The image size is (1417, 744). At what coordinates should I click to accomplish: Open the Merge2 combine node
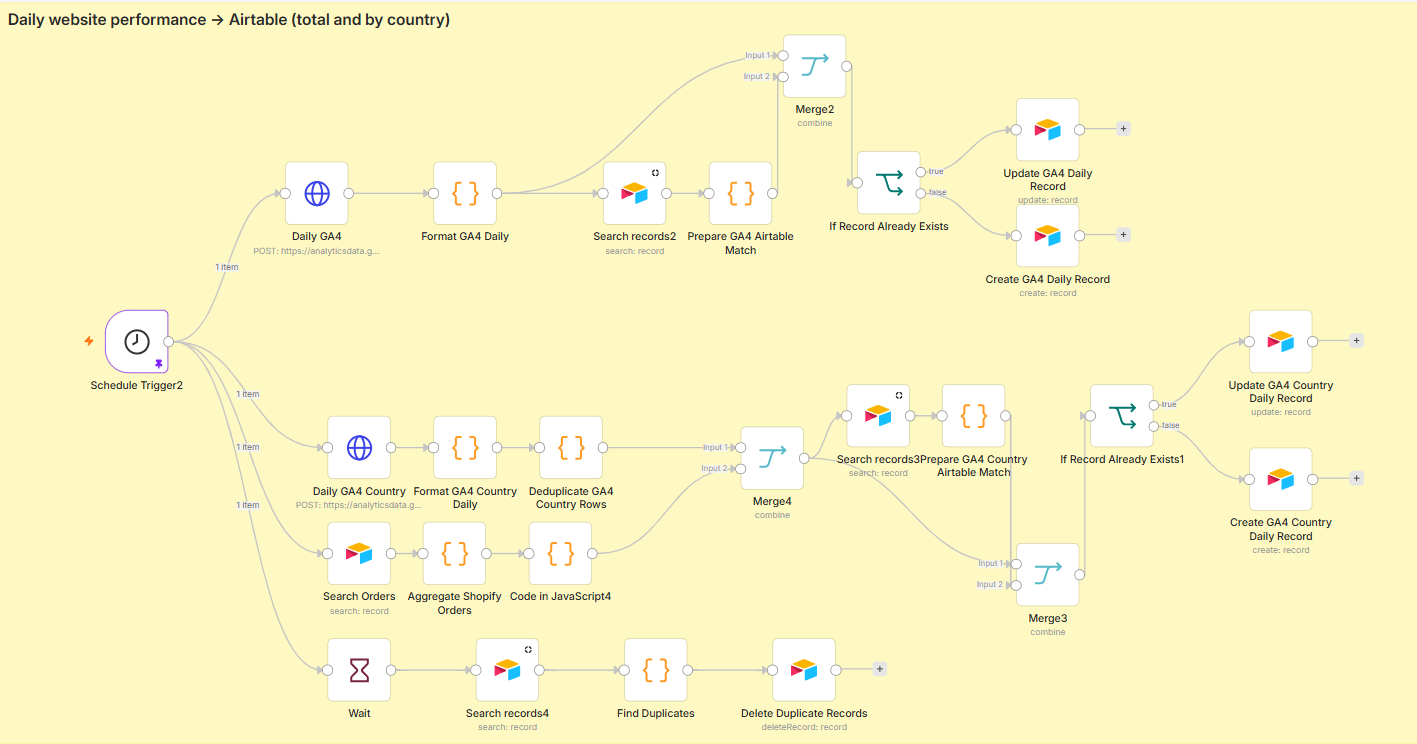pos(815,67)
